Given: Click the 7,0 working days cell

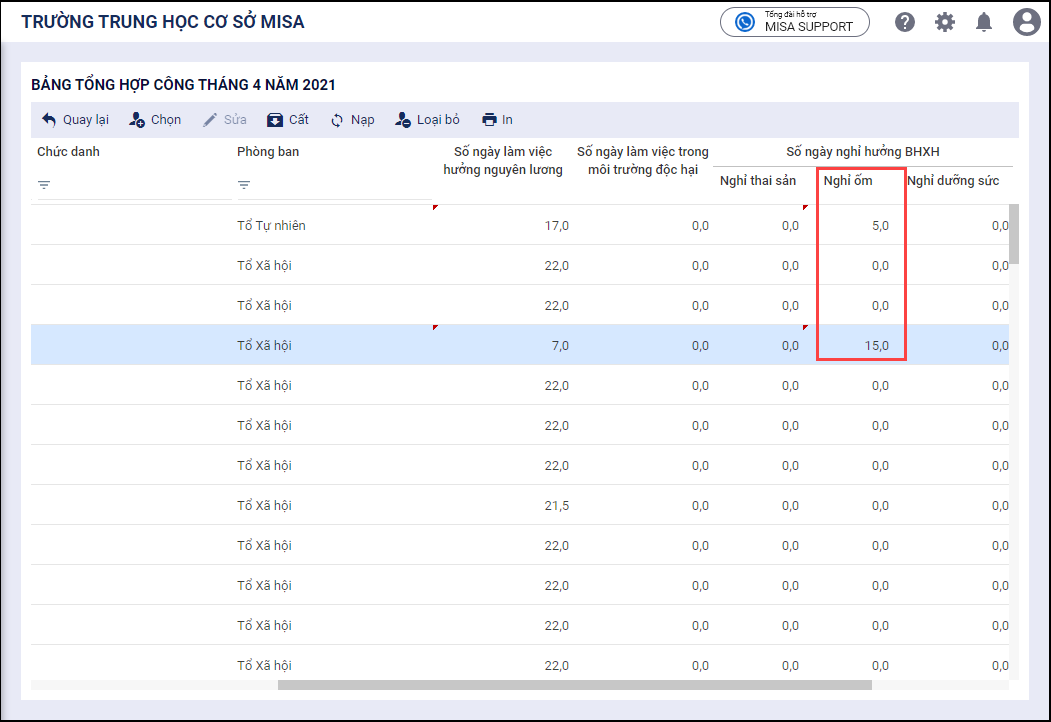Looking at the screenshot, I should [560, 346].
